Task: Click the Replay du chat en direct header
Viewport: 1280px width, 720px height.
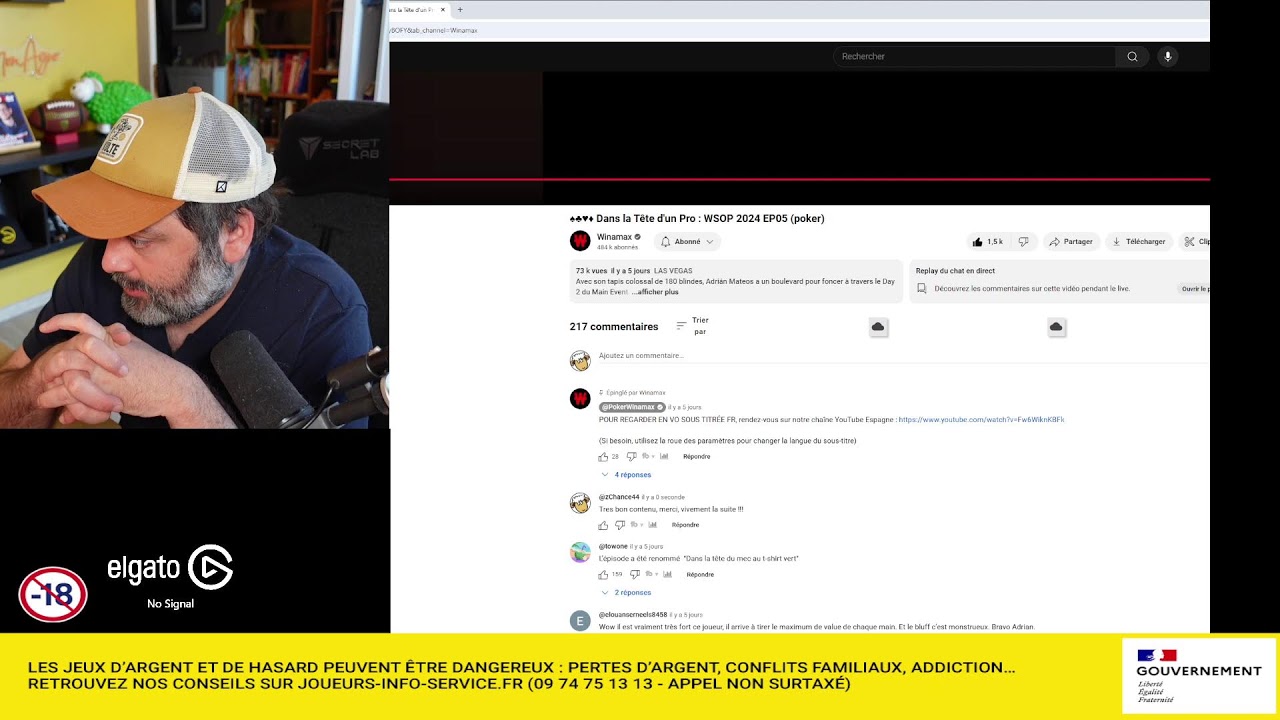Action: tap(955, 271)
